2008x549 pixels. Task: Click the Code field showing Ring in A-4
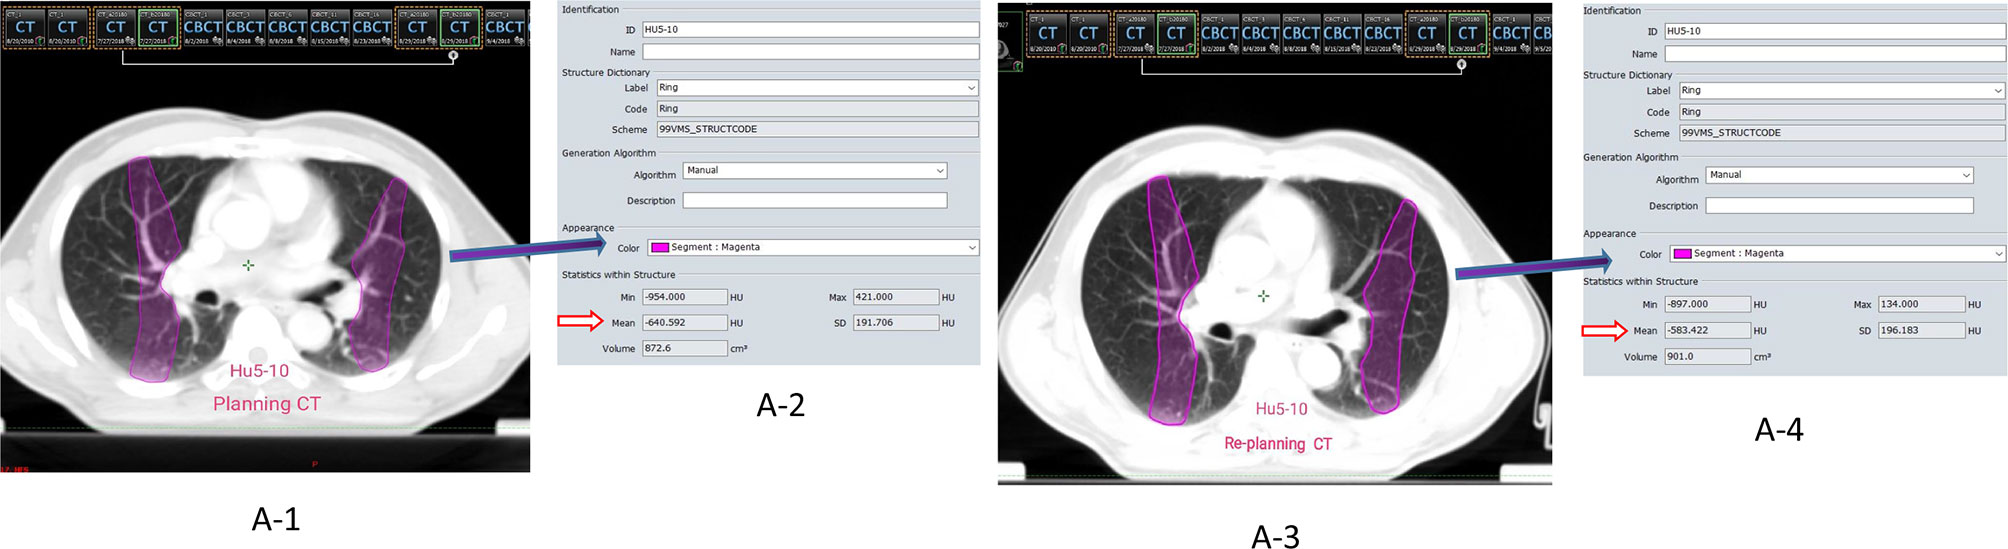1842,112
